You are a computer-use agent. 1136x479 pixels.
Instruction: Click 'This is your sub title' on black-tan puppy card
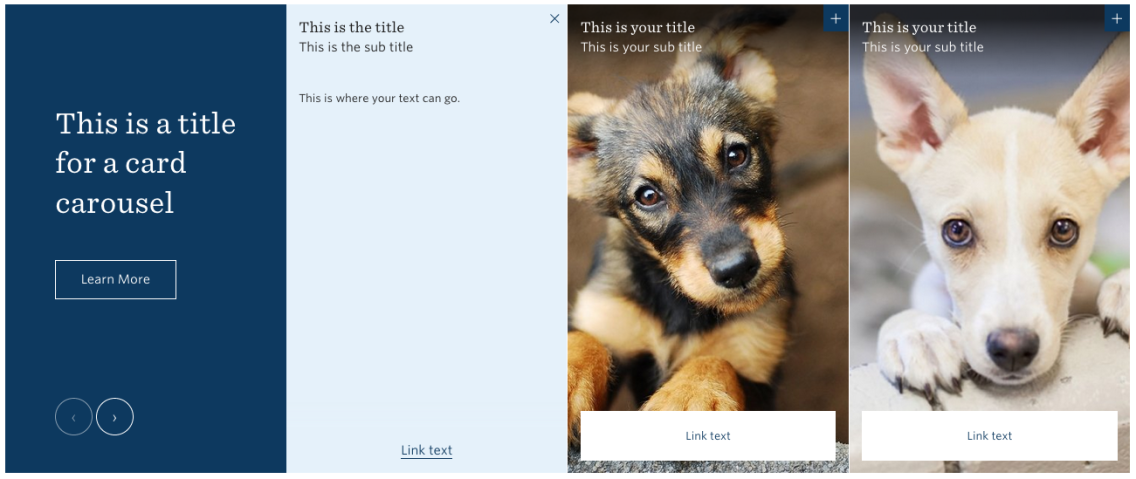pyautogui.click(x=641, y=47)
